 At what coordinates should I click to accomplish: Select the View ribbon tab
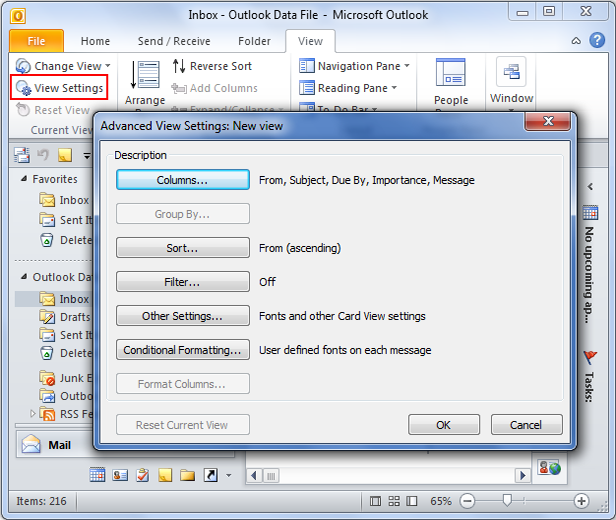[x=310, y=41]
